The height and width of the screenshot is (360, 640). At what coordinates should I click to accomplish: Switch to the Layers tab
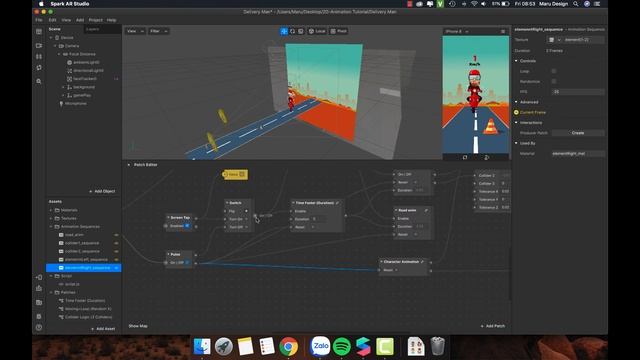(x=93, y=29)
